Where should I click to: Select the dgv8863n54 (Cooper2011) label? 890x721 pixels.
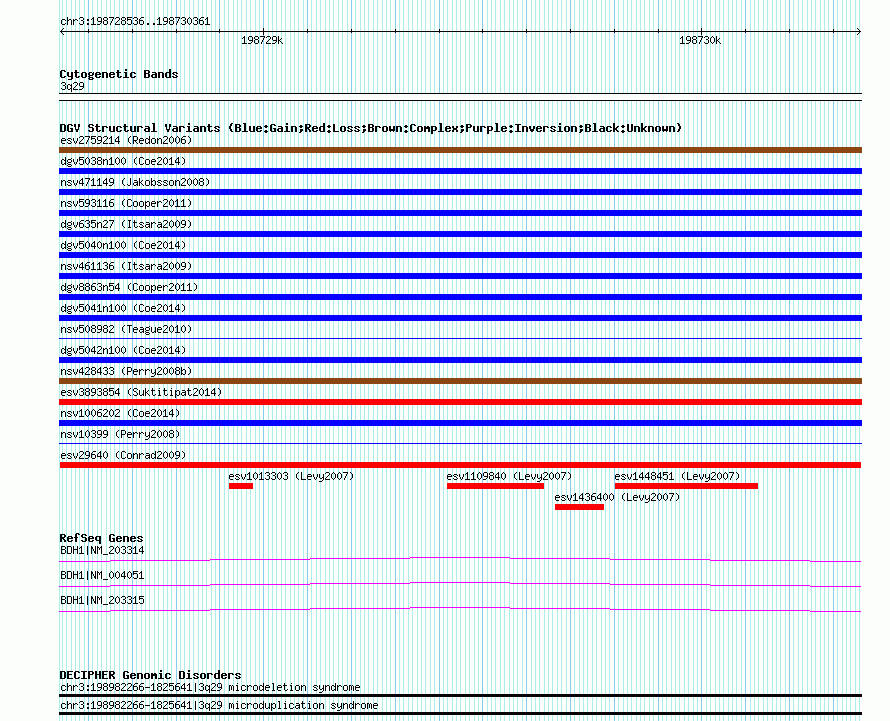129,287
